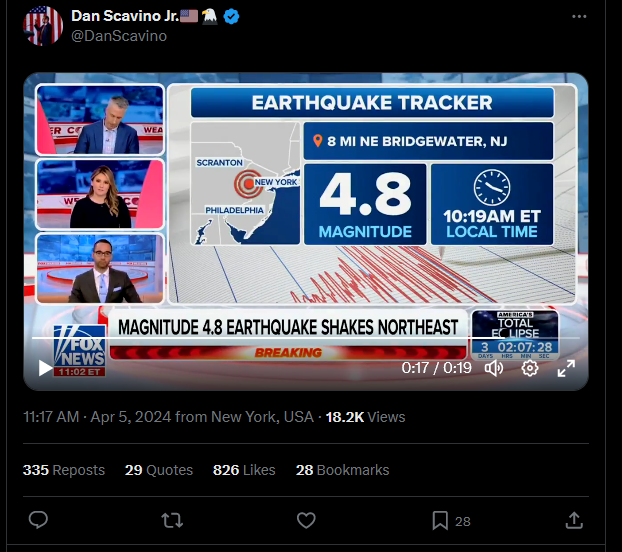Bookmark the post with bookmark icon
622x552 pixels.
pyautogui.click(x=440, y=520)
